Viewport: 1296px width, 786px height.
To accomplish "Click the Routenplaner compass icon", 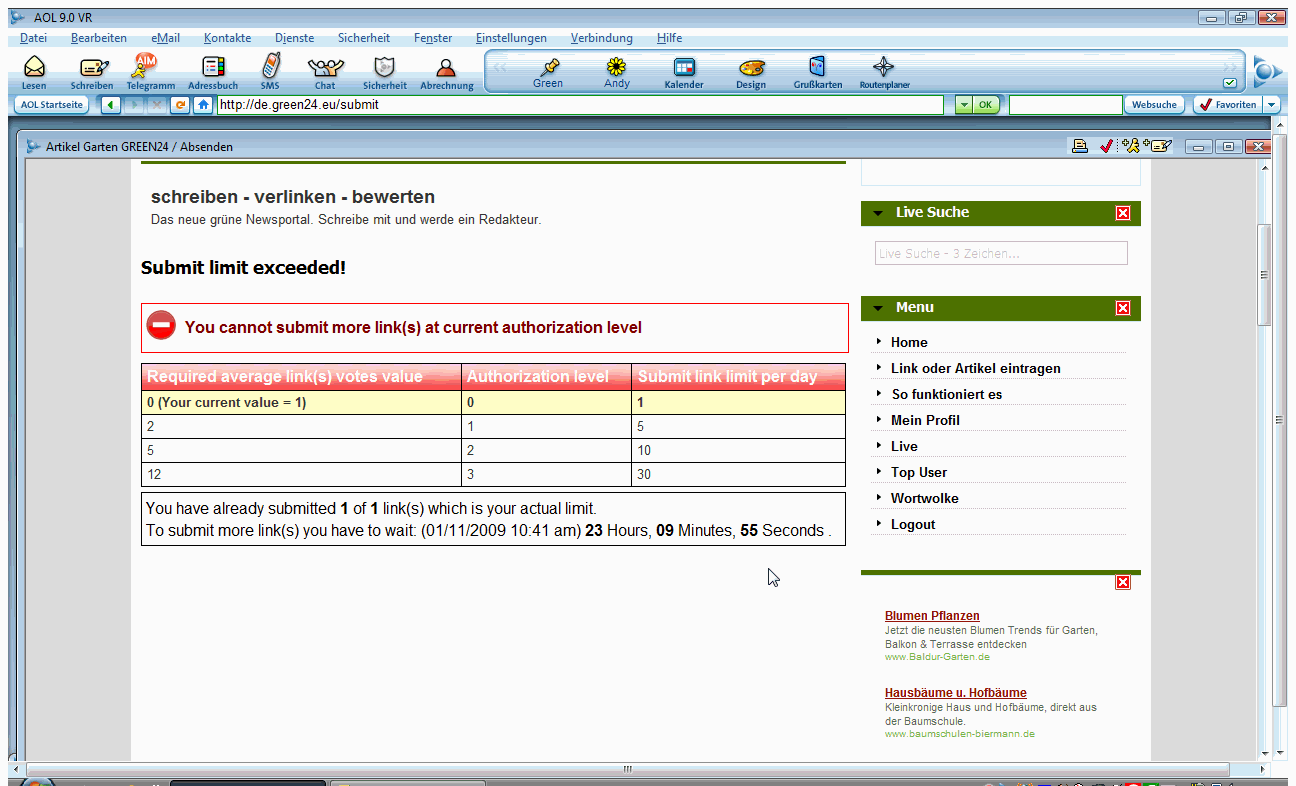I will (x=884, y=69).
